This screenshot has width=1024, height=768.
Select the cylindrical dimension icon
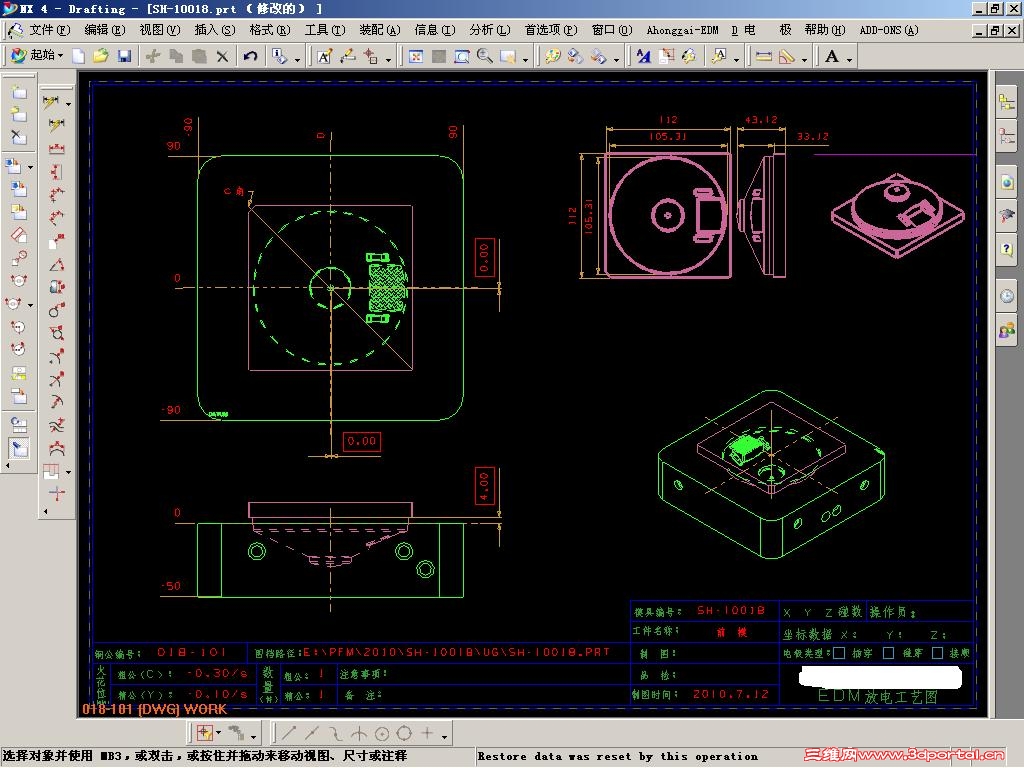57,287
